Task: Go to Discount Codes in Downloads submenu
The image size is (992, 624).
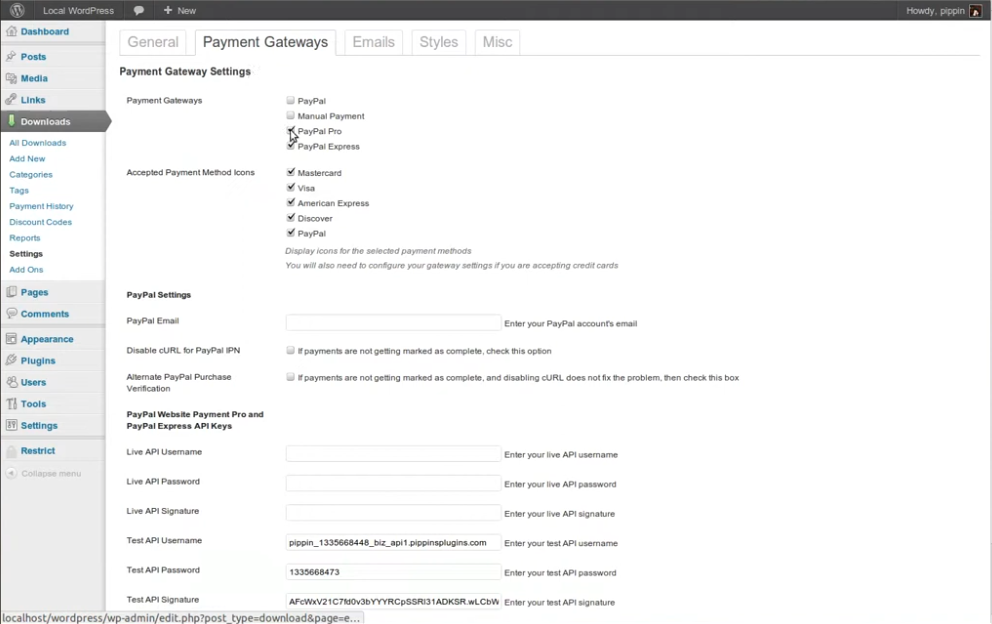Action: click(x=40, y=222)
